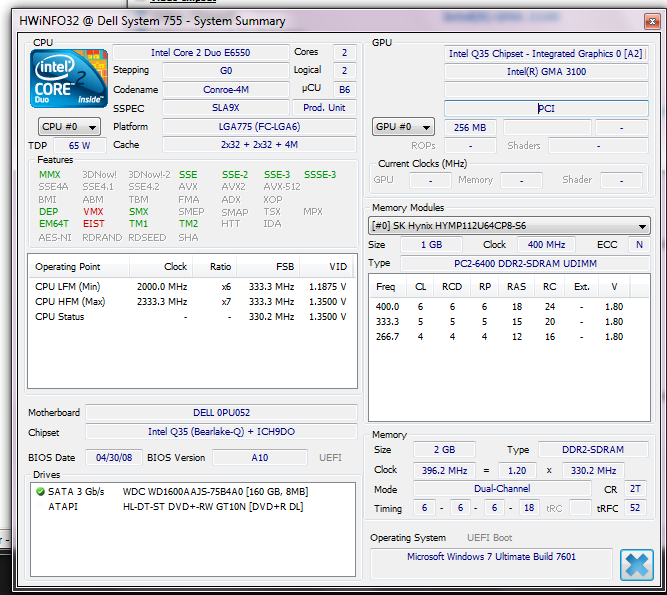This screenshot has height=595, width=667.
Task: Open the CPU #0 selector dropdown
Action: (x=69, y=127)
